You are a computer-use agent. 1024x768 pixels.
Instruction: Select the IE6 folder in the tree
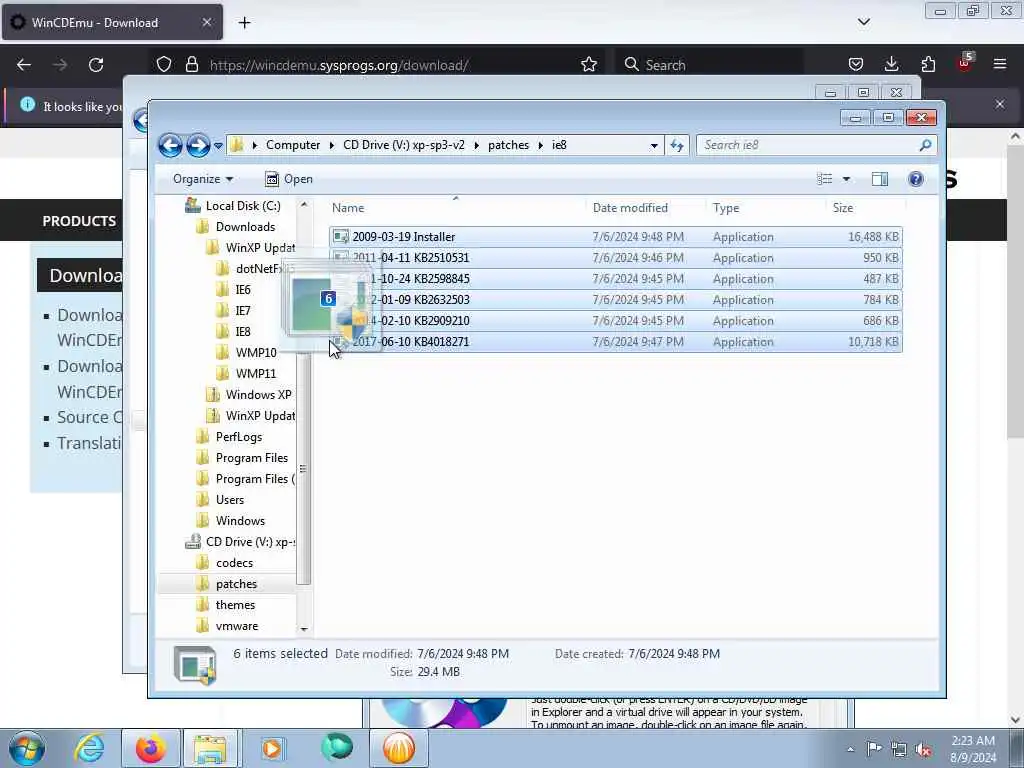point(243,289)
